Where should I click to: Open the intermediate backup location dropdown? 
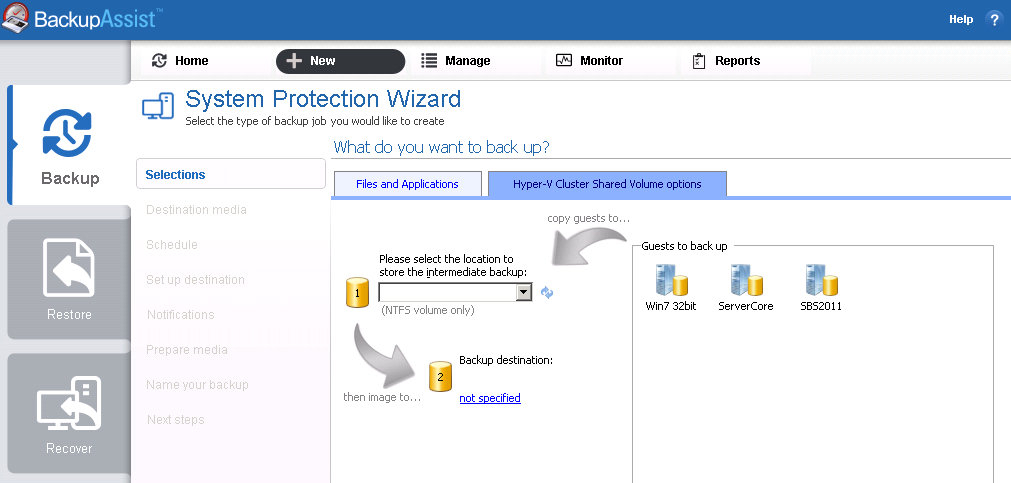pos(524,293)
